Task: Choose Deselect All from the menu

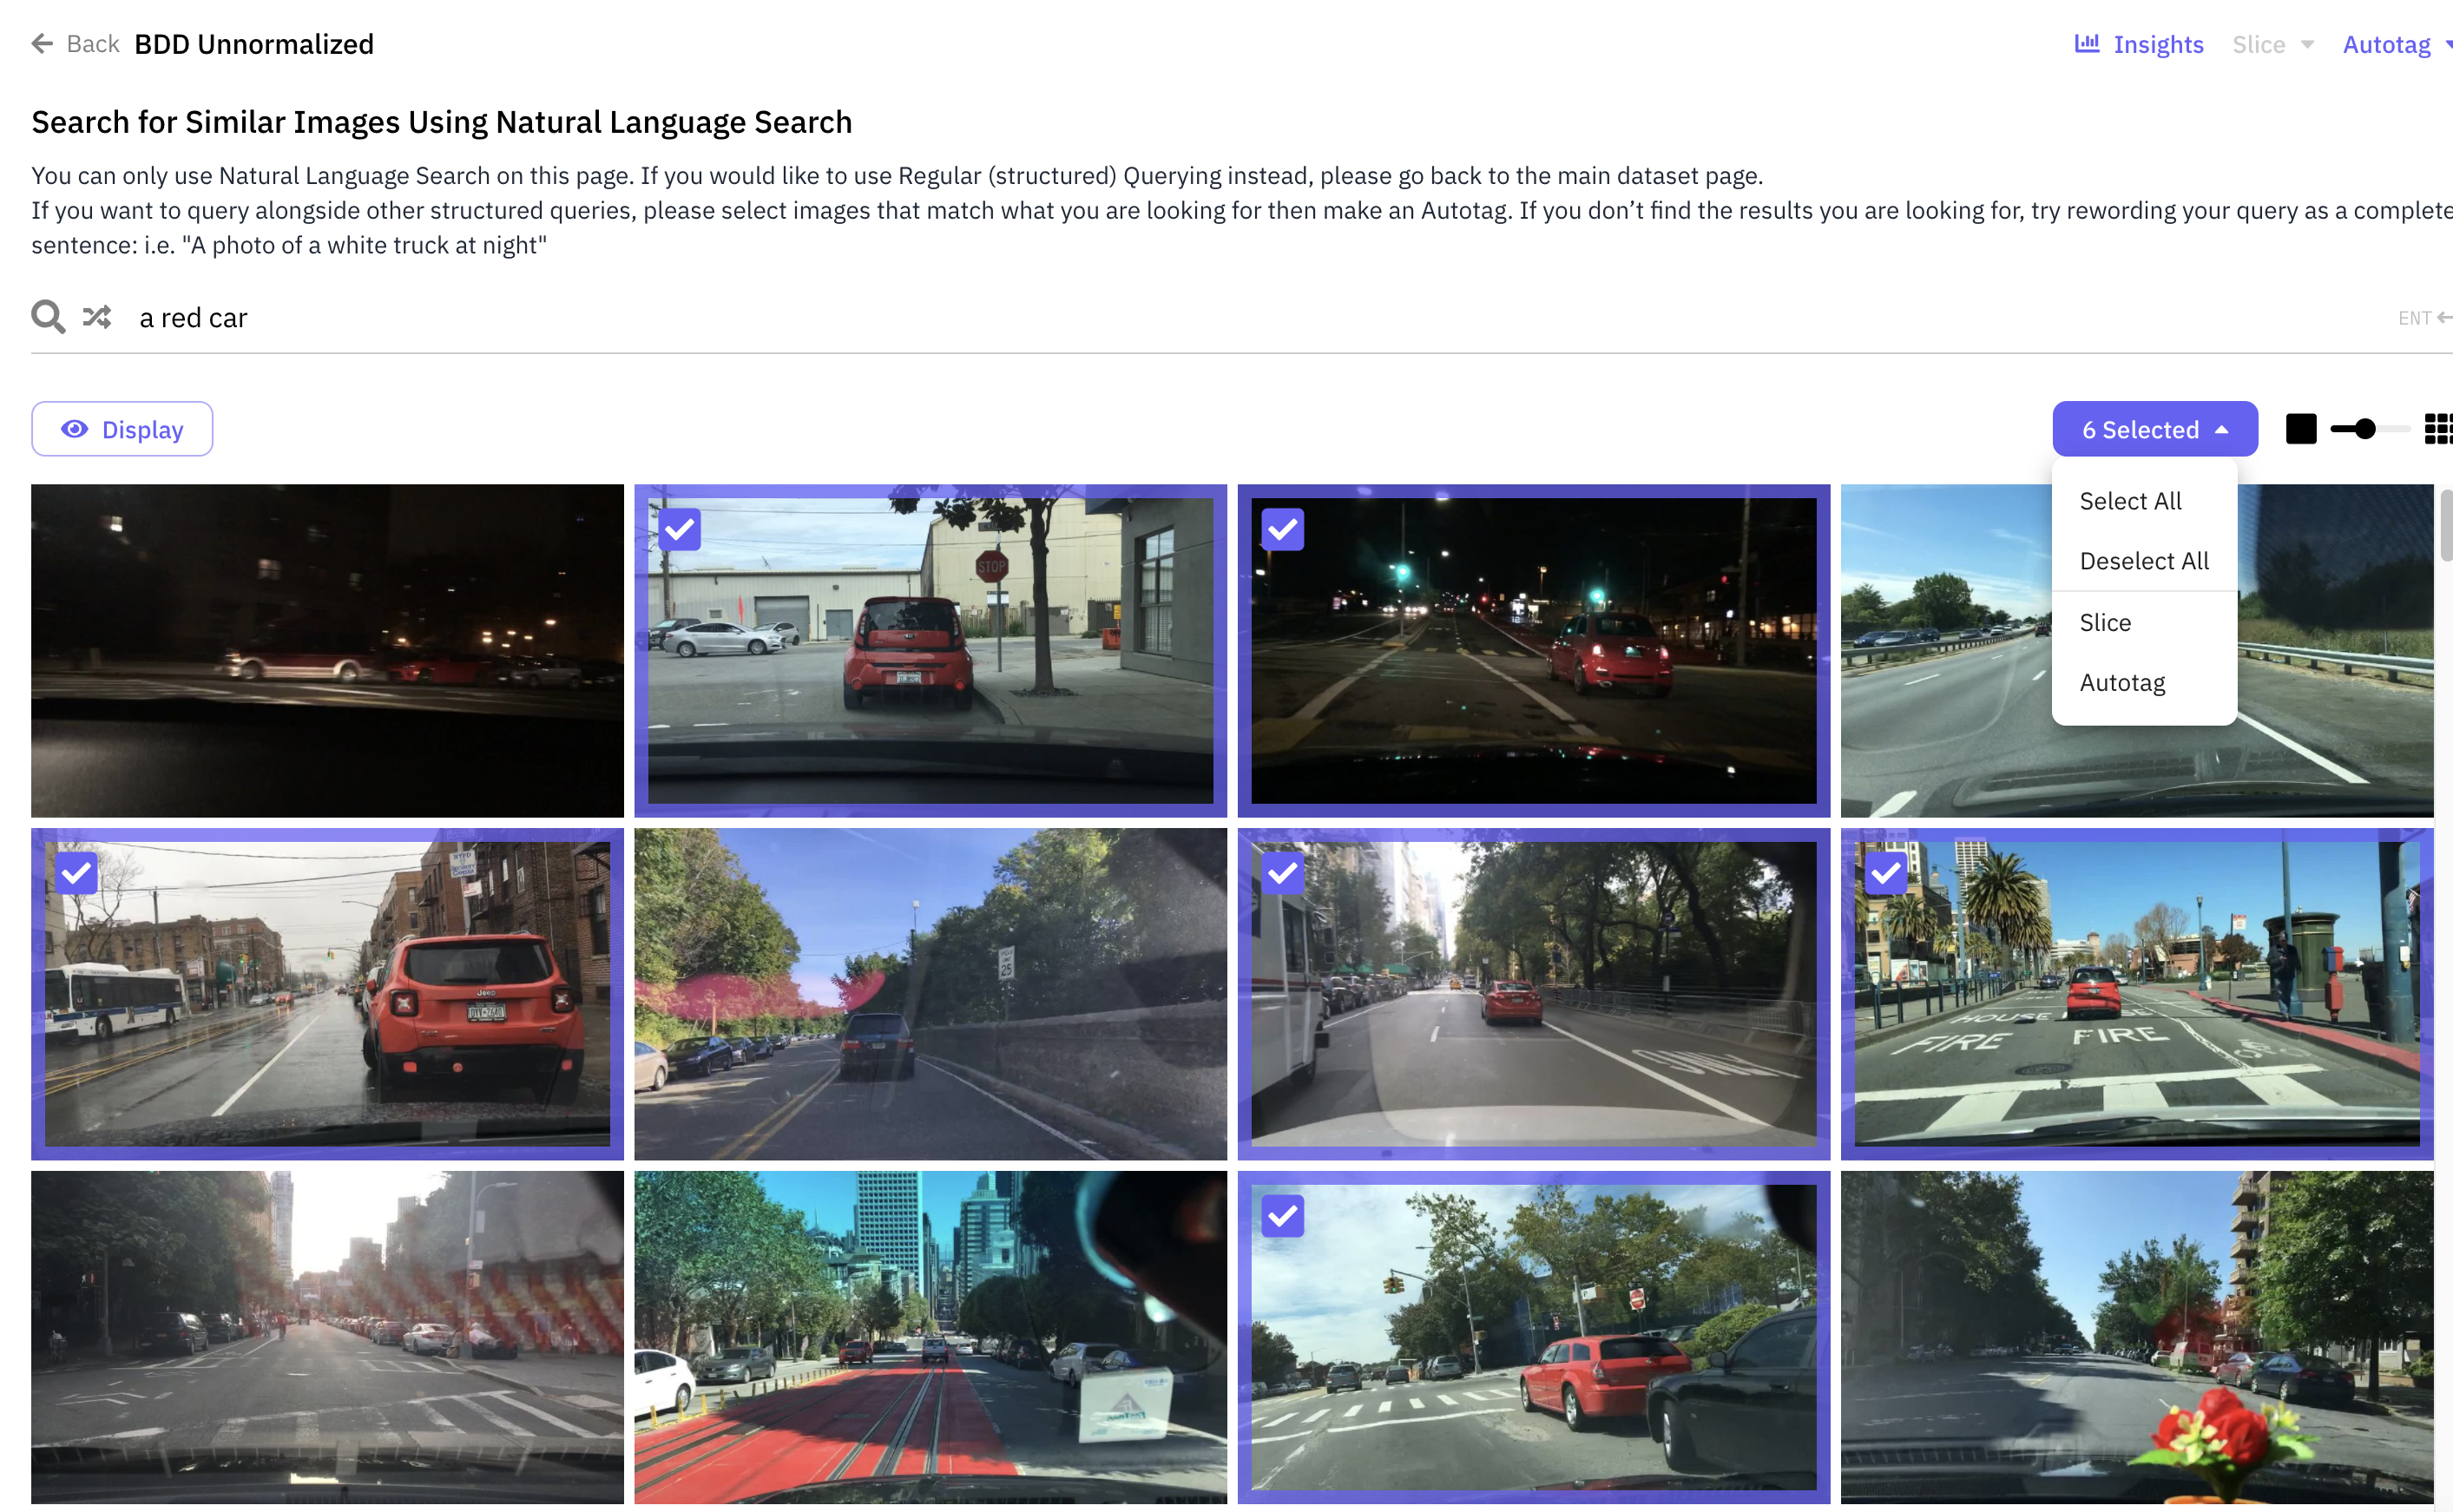Action: click(x=2143, y=561)
